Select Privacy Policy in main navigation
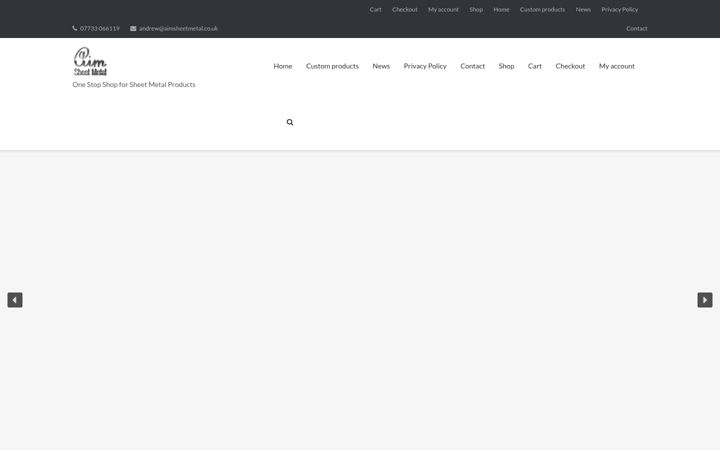Viewport: 720px width, 450px height. pyautogui.click(x=425, y=66)
